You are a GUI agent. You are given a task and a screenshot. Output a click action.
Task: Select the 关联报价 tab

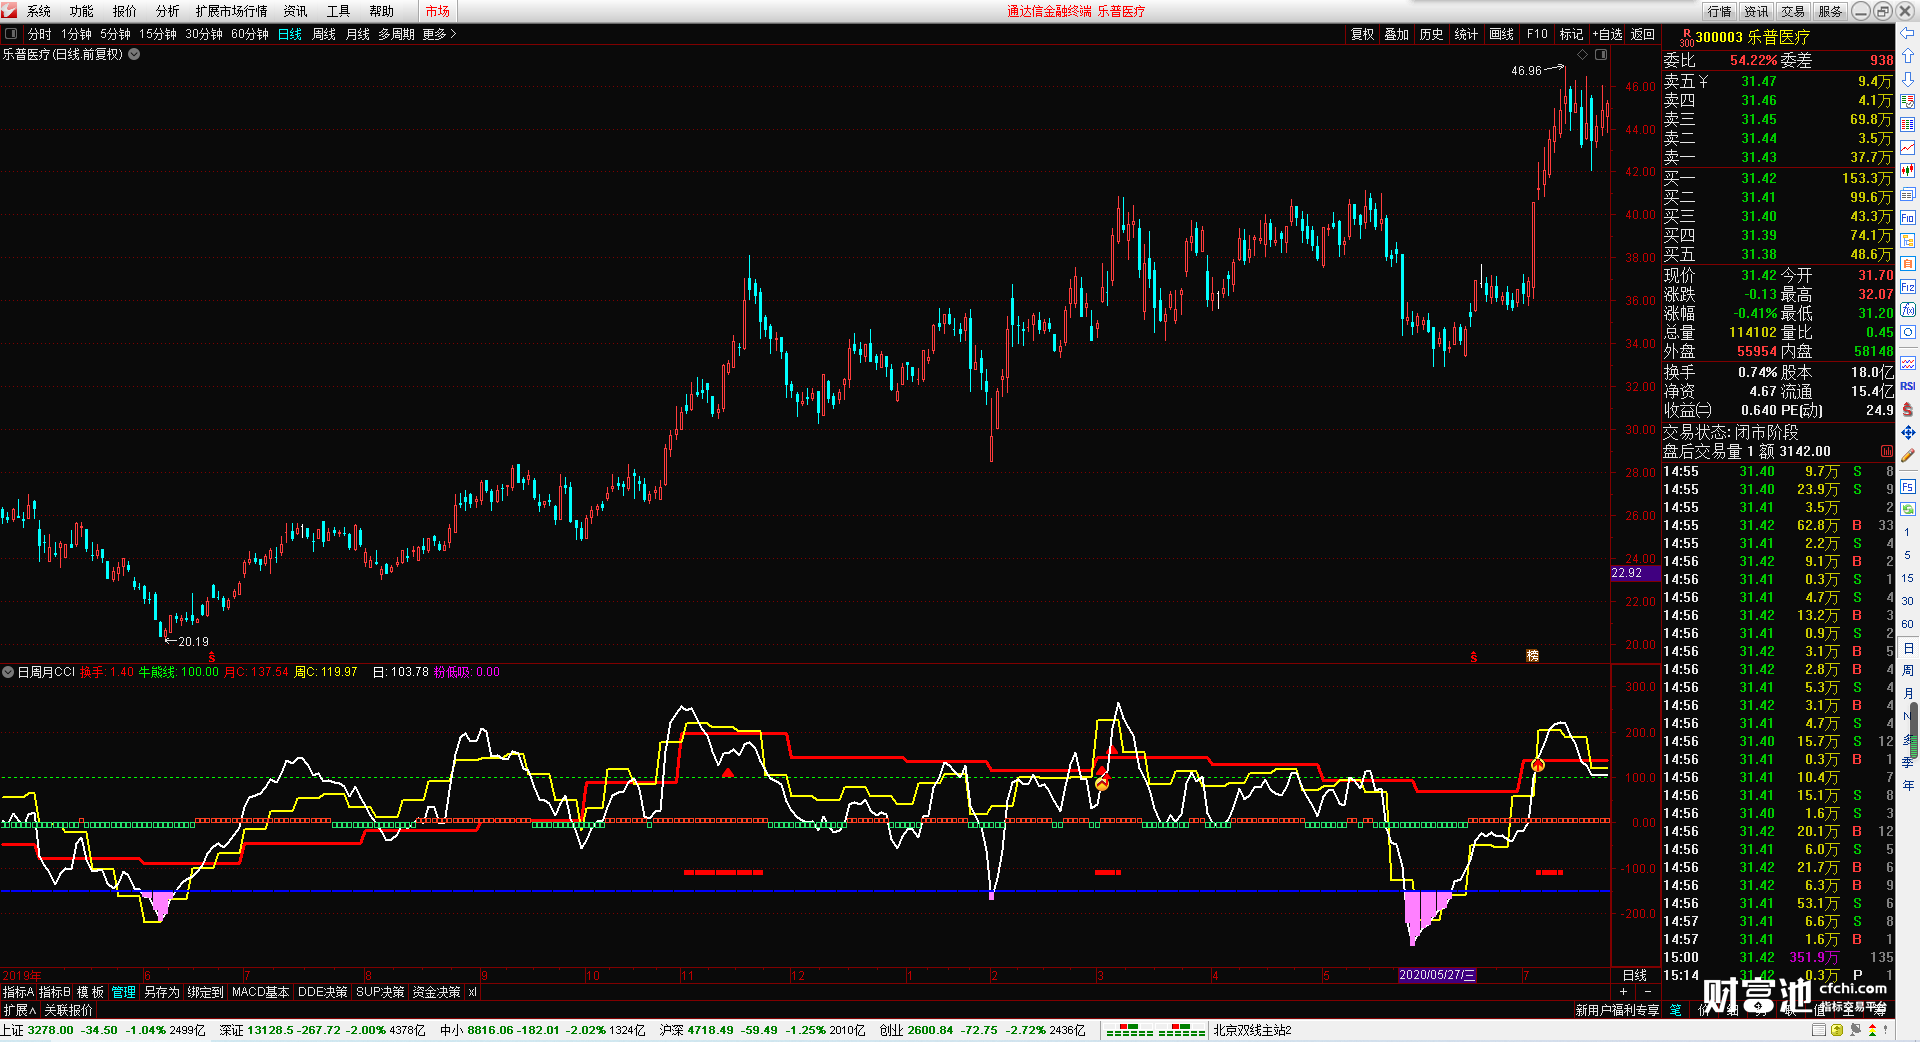(68, 1010)
